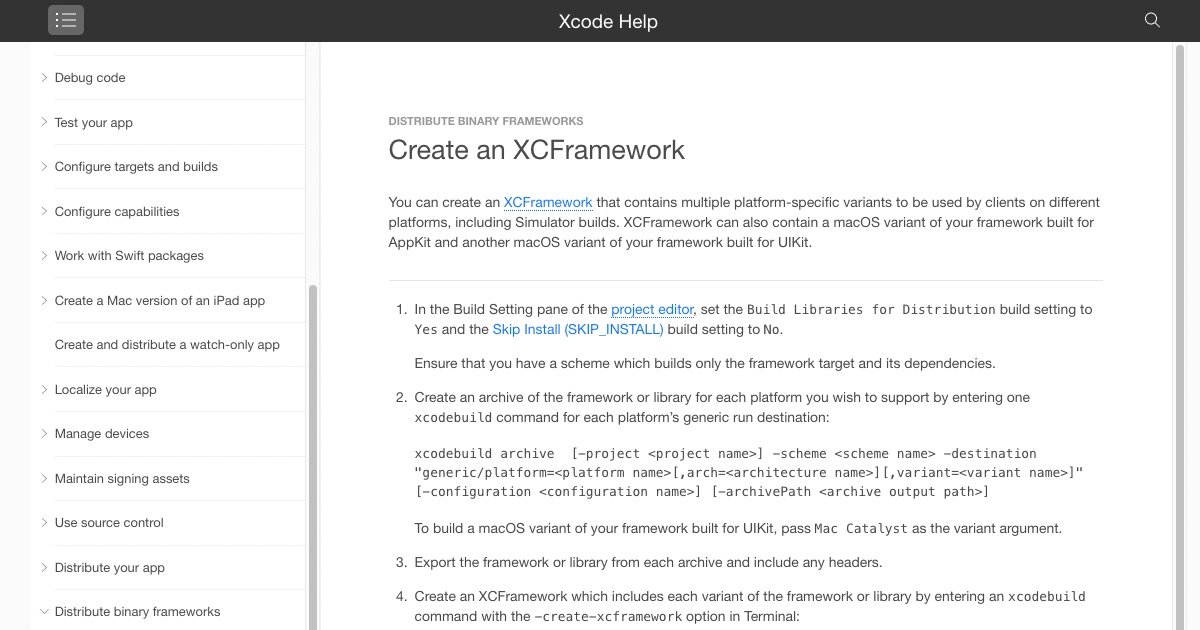Expand the Configure targets and builds chevron

[44, 167]
